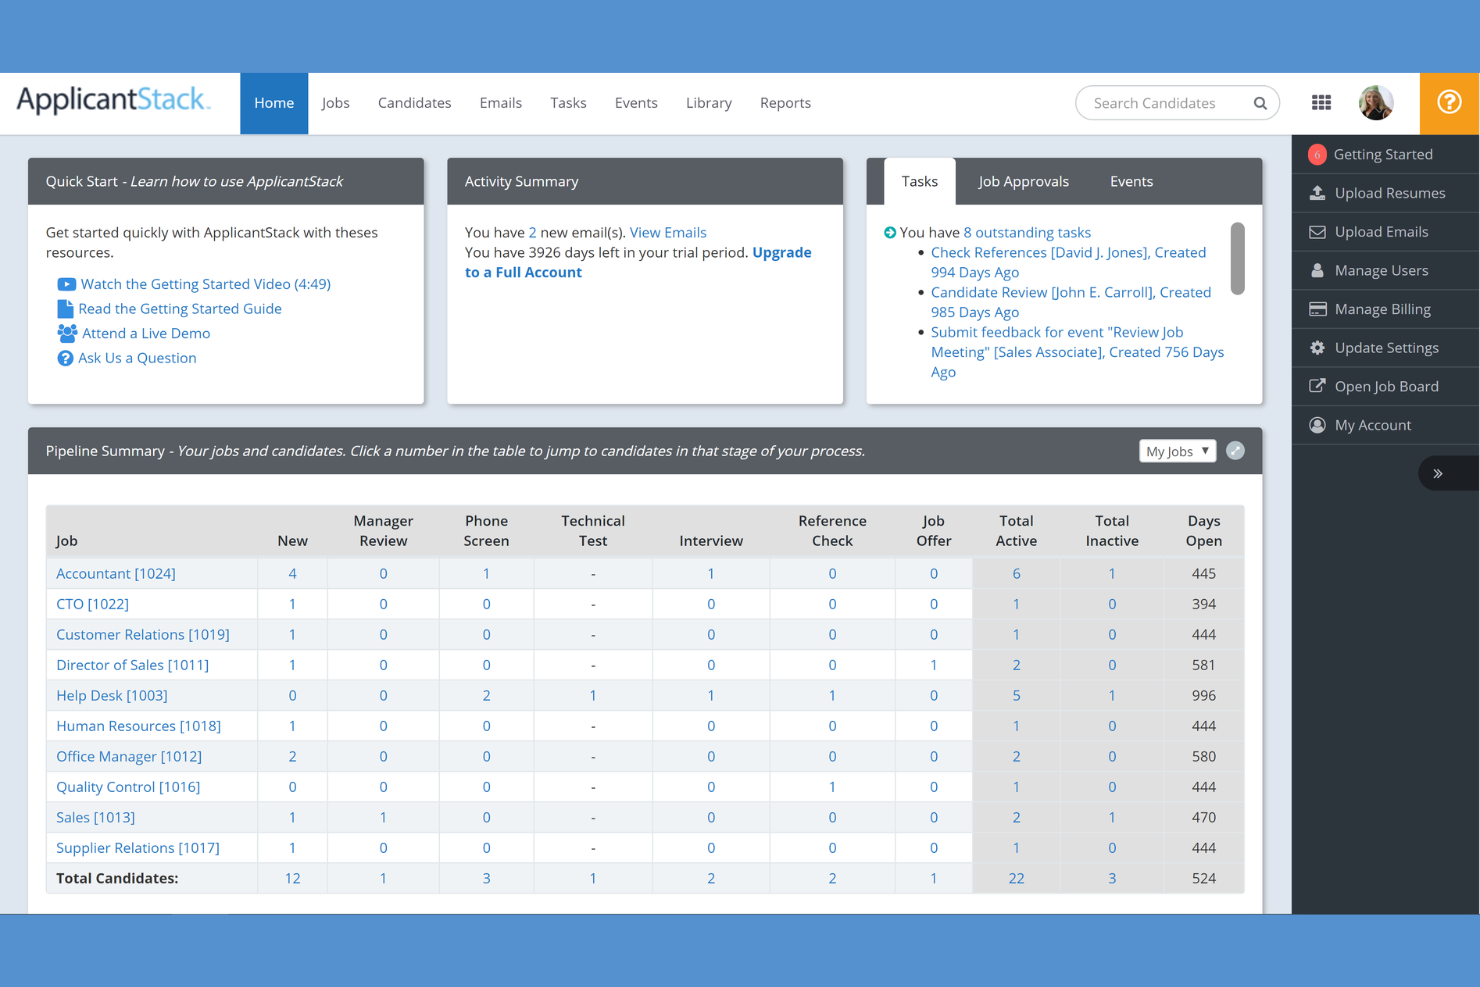Open the Home tab

(x=274, y=103)
